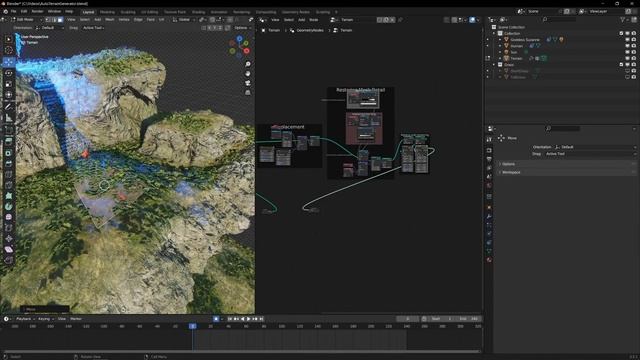Select the Move tool in viewport toolbar
The width and height of the screenshot is (640, 360).
tap(9, 62)
